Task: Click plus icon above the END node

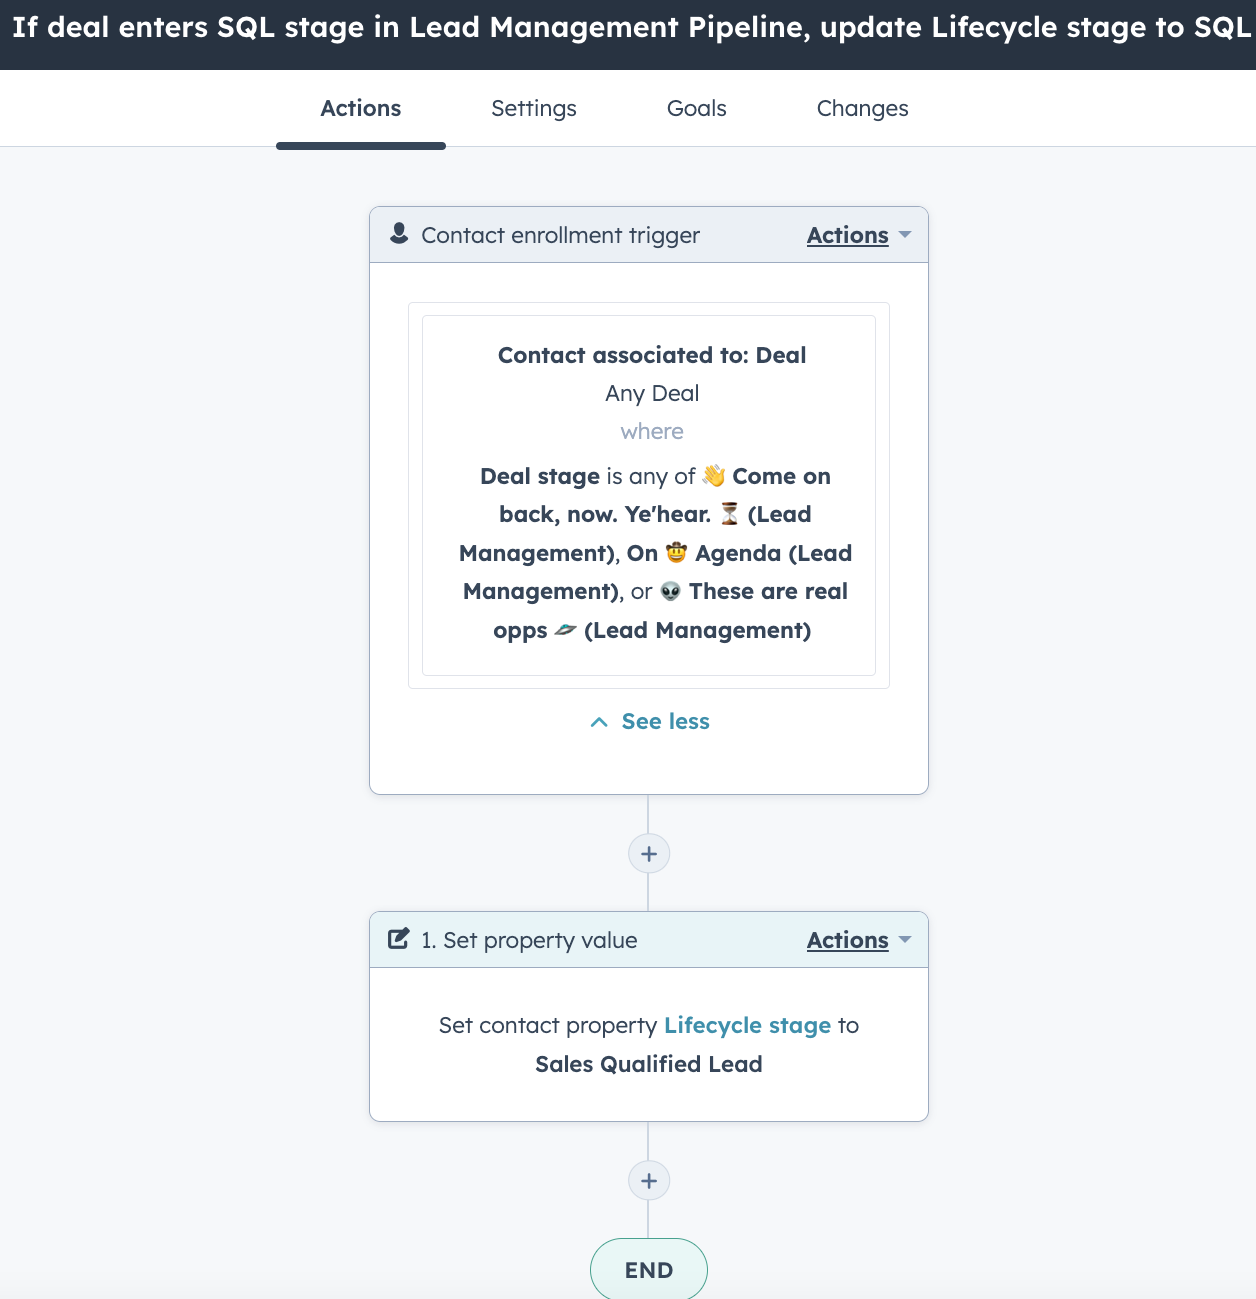Action: point(649,1181)
